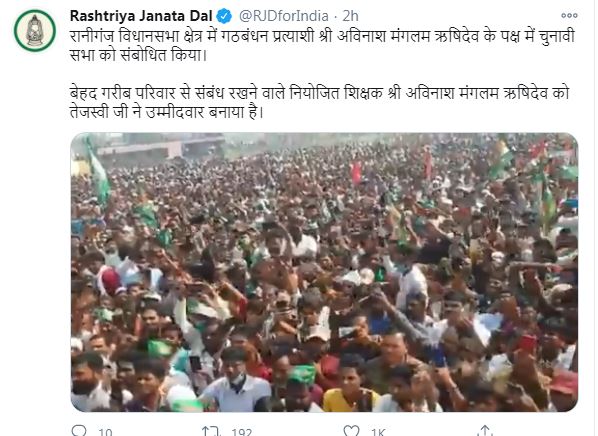Click the retweet arrows icon
The image size is (598, 436).
click(211, 431)
